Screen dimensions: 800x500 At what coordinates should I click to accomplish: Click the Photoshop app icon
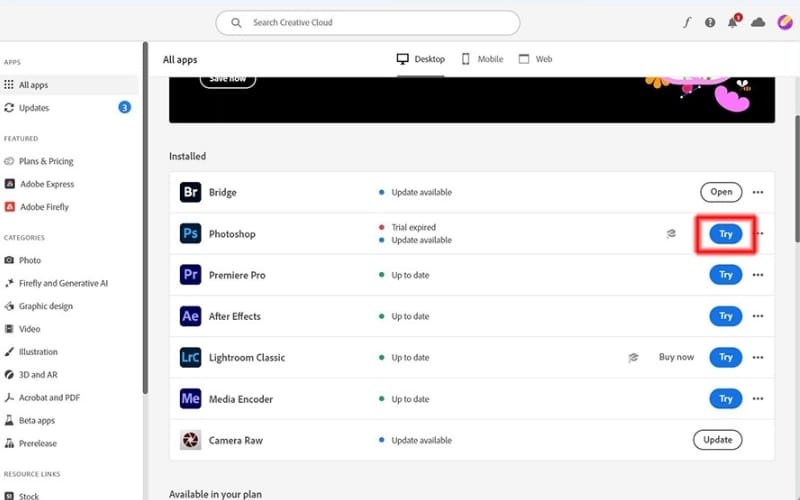point(191,234)
